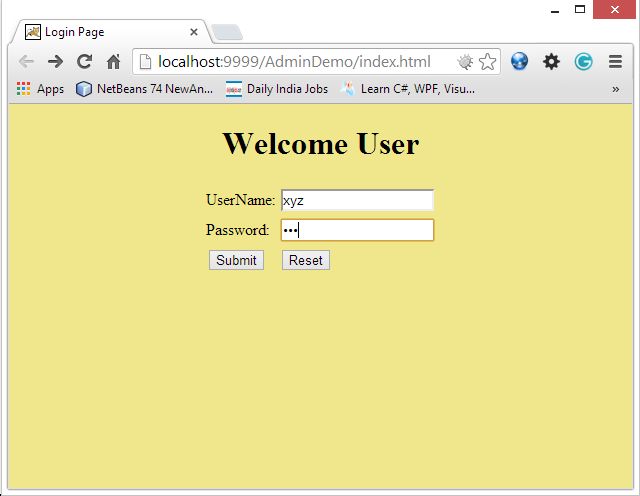The width and height of the screenshot is (640, 496).
Task: Reset the login form
Action: coord(306,260)
